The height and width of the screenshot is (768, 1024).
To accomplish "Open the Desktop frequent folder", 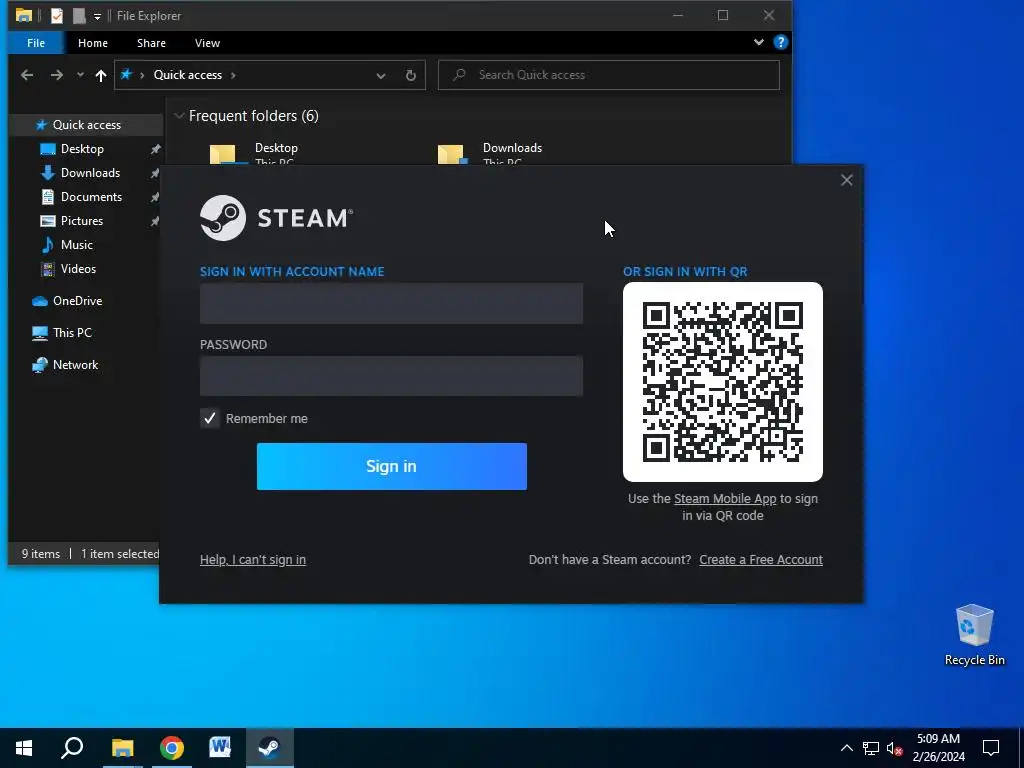I will pyautogui.click(x=255, y=154).
